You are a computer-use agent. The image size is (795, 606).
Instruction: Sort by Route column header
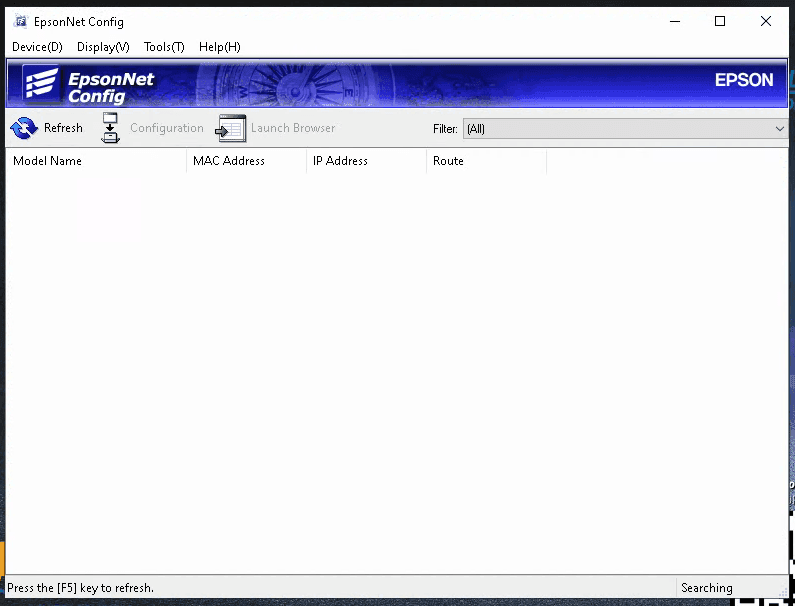[487, 161]
